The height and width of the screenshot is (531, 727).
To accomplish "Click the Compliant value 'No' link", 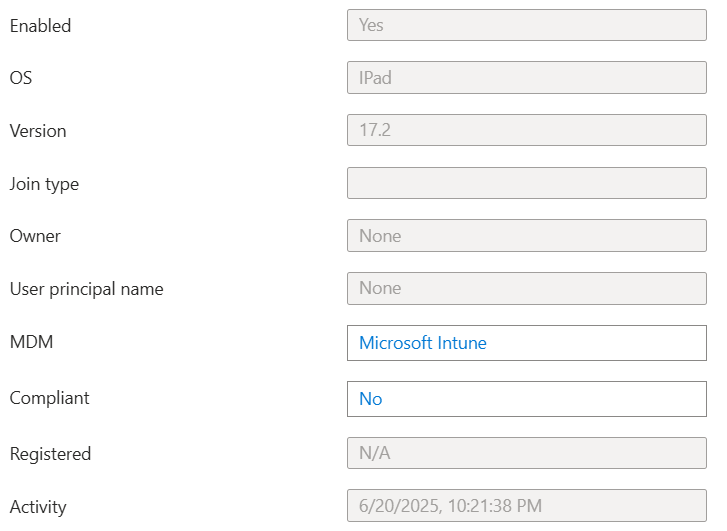I will [371, 399].
